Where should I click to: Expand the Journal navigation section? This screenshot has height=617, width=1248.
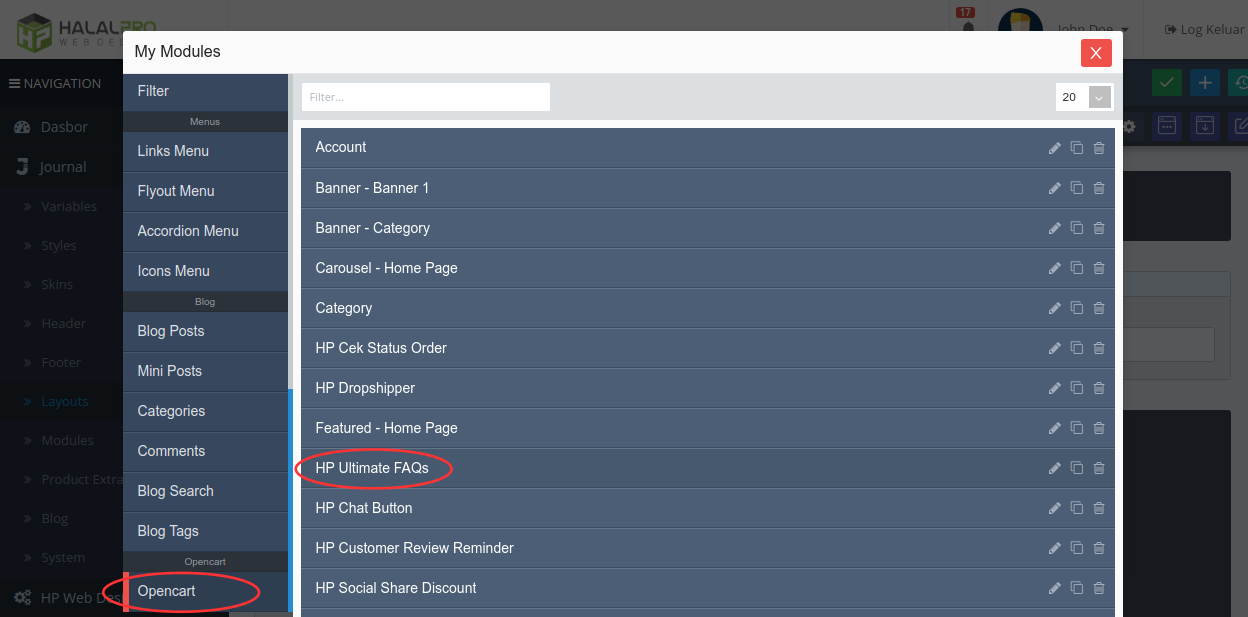[x=63, y=167]
